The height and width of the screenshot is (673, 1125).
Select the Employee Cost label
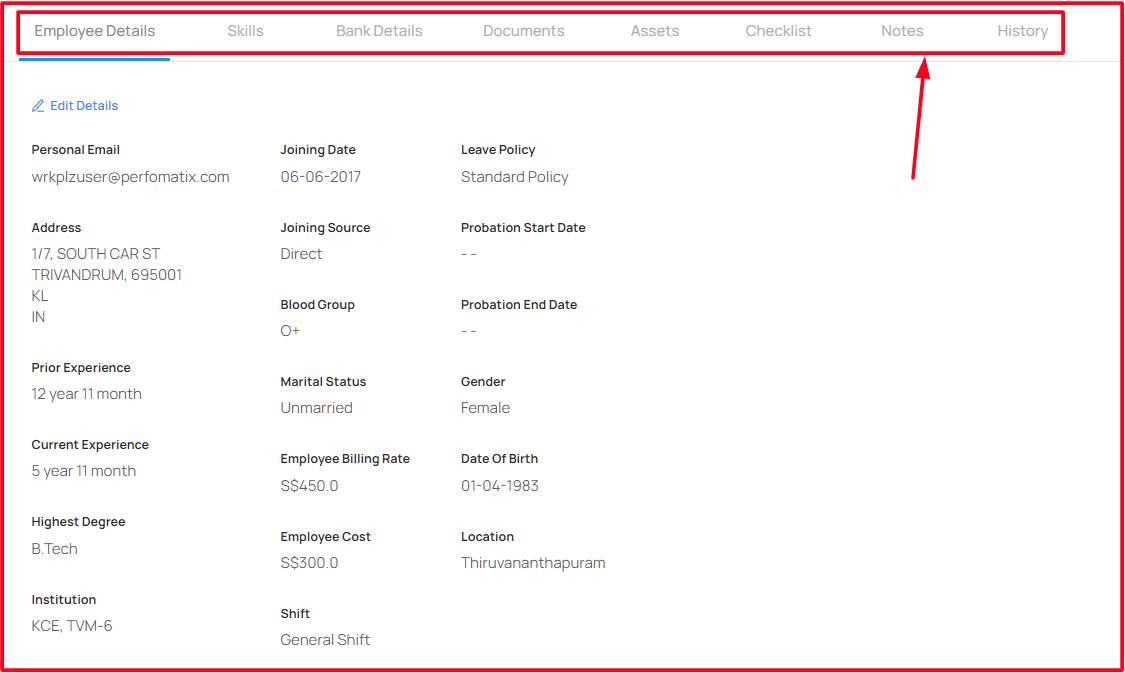[326, 537]
